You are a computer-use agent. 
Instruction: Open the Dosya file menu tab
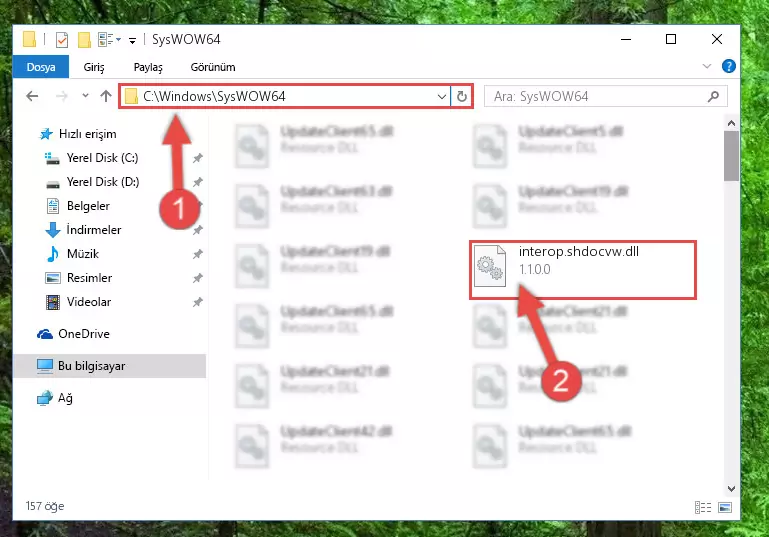tap(41, 67)
